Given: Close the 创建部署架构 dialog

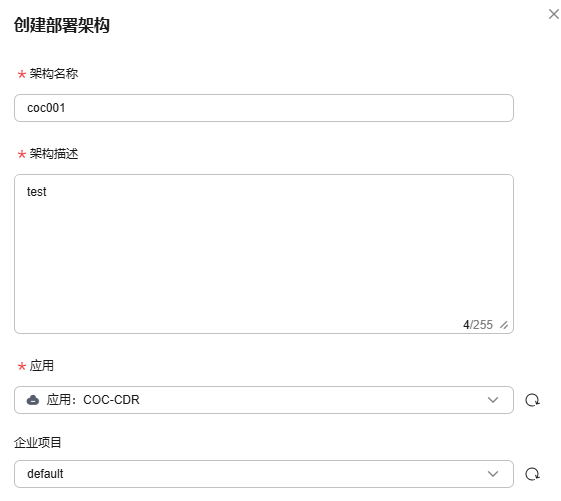Looking at the screenshot, I should [x=553, y=14].
